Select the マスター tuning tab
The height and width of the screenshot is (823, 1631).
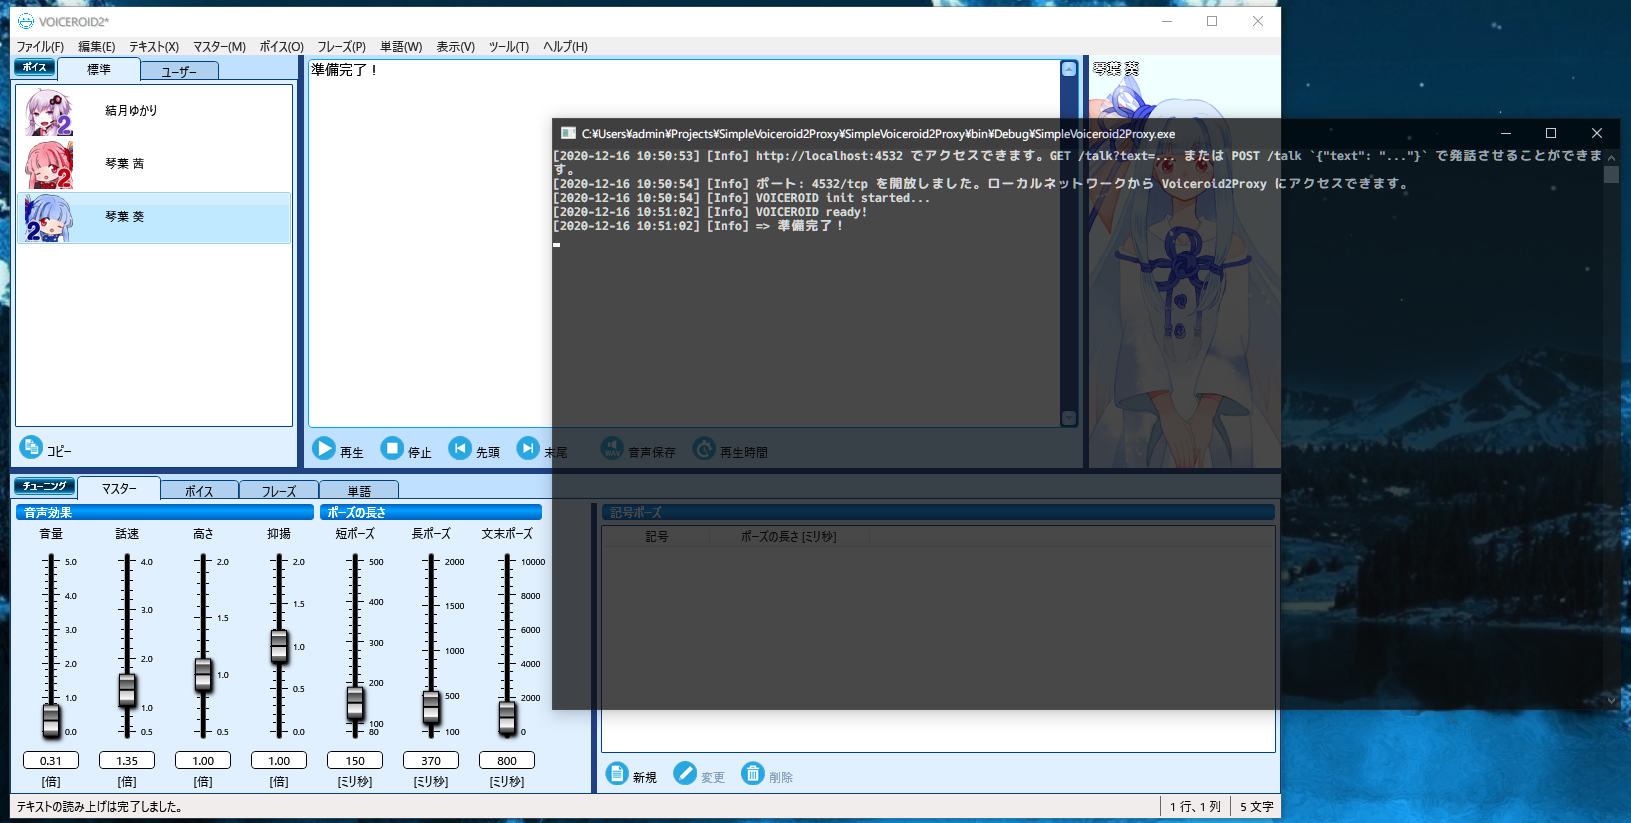tap(119, 488)
